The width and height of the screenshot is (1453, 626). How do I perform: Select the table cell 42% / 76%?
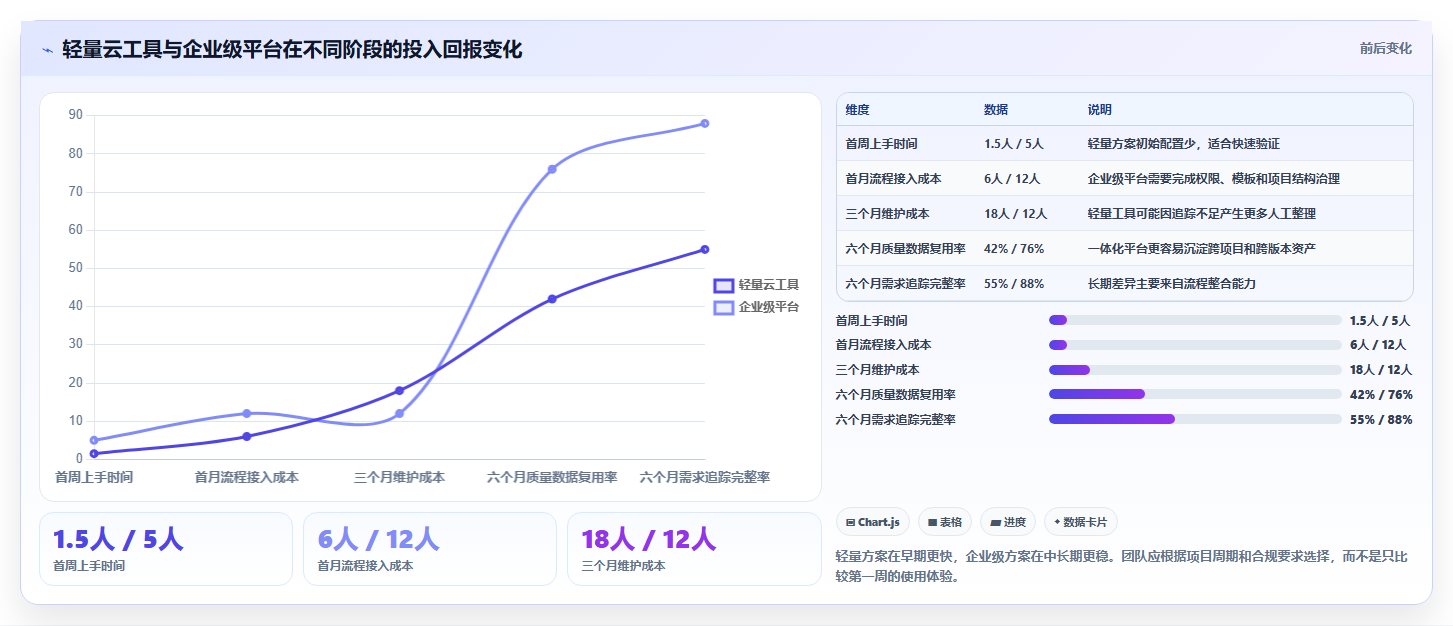point(1014,248)
